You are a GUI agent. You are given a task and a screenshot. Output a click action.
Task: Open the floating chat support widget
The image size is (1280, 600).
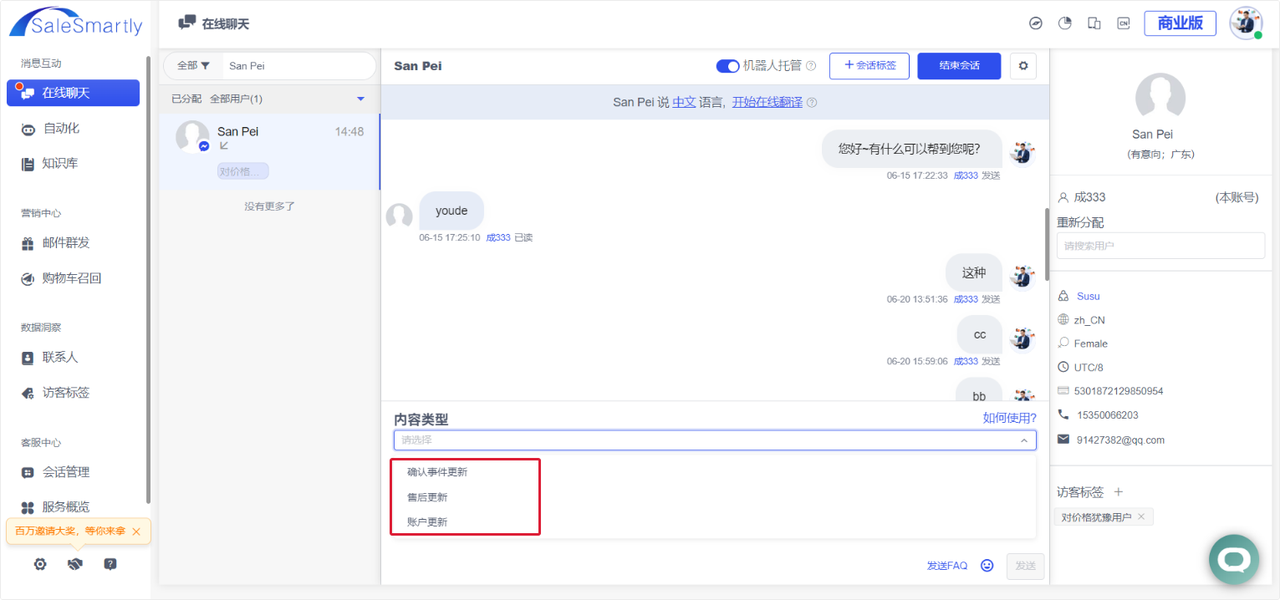coord(1233,559)
